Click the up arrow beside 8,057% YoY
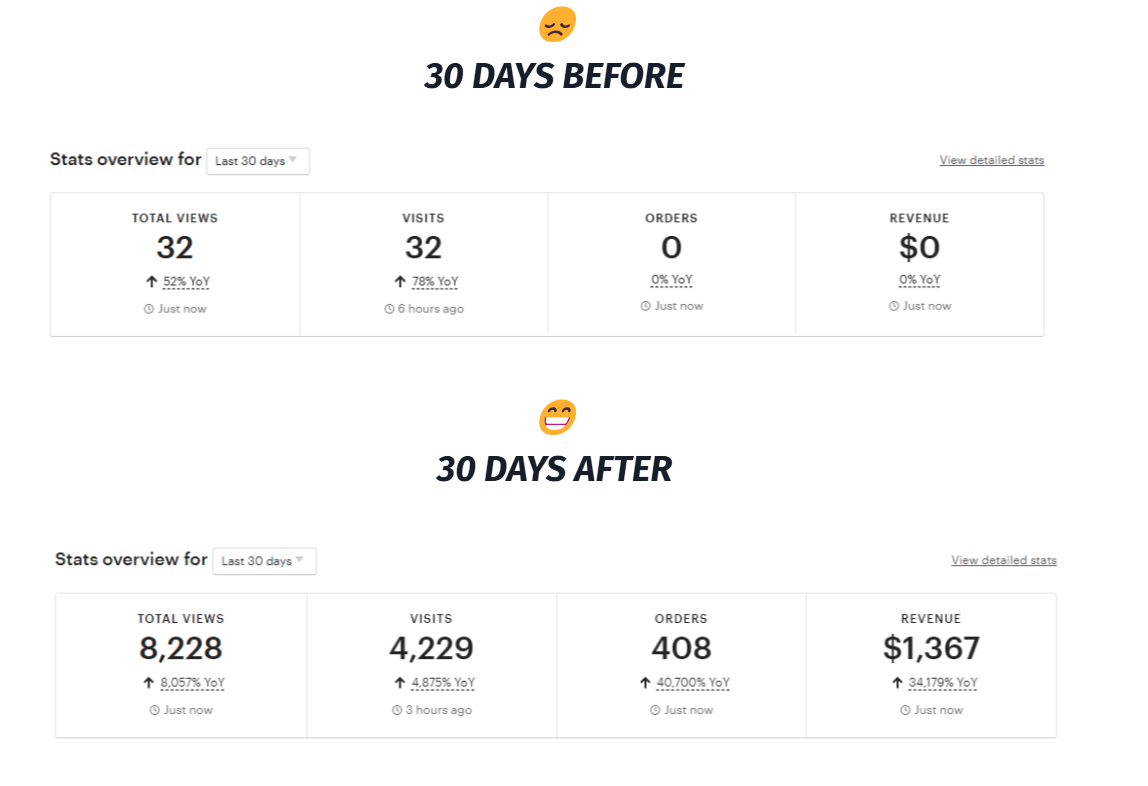This screenshot has height=786, width=1148. click(x=149, y=683)
